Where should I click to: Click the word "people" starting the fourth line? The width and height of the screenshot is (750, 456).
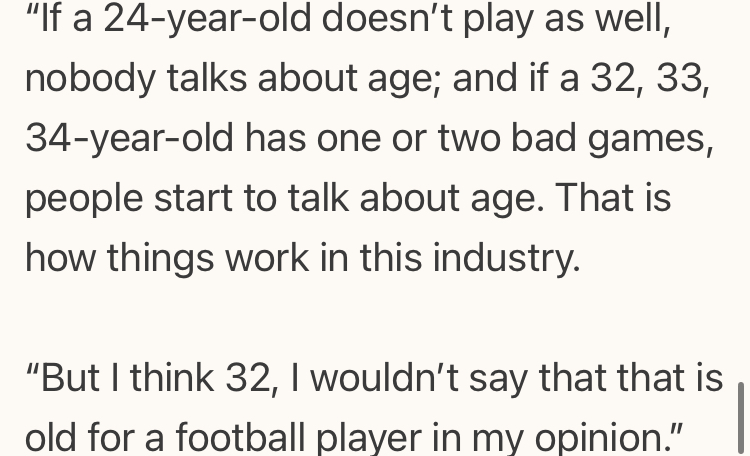point(82,198)
